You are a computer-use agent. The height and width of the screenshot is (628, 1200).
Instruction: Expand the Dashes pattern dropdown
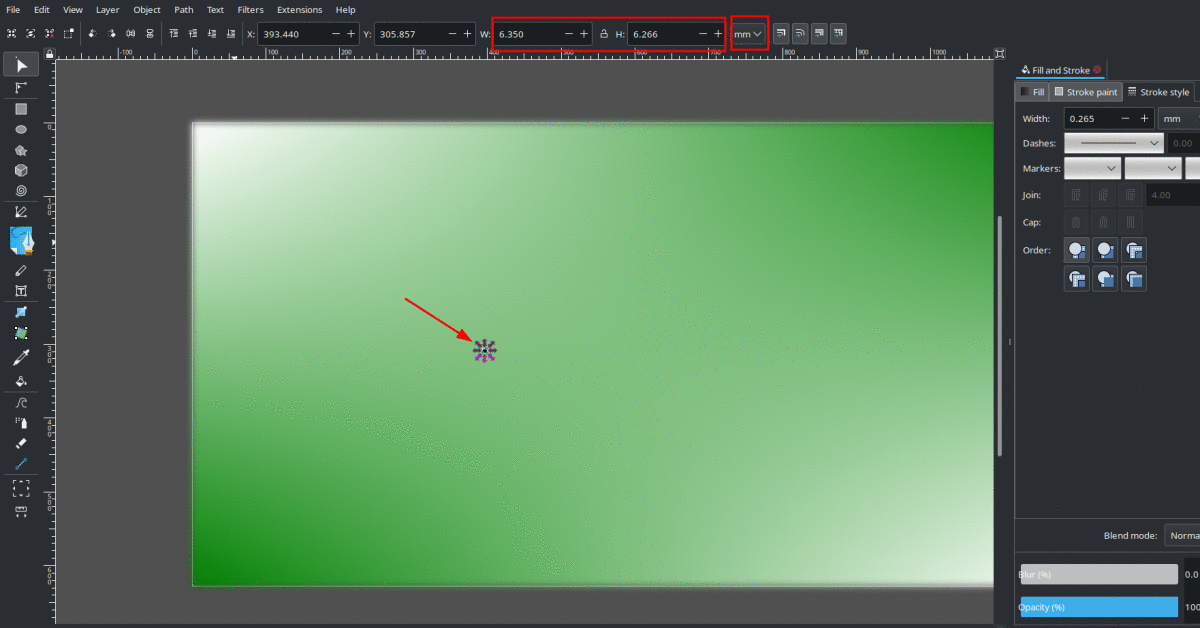pyautogui.click(x=1112, y=143)
